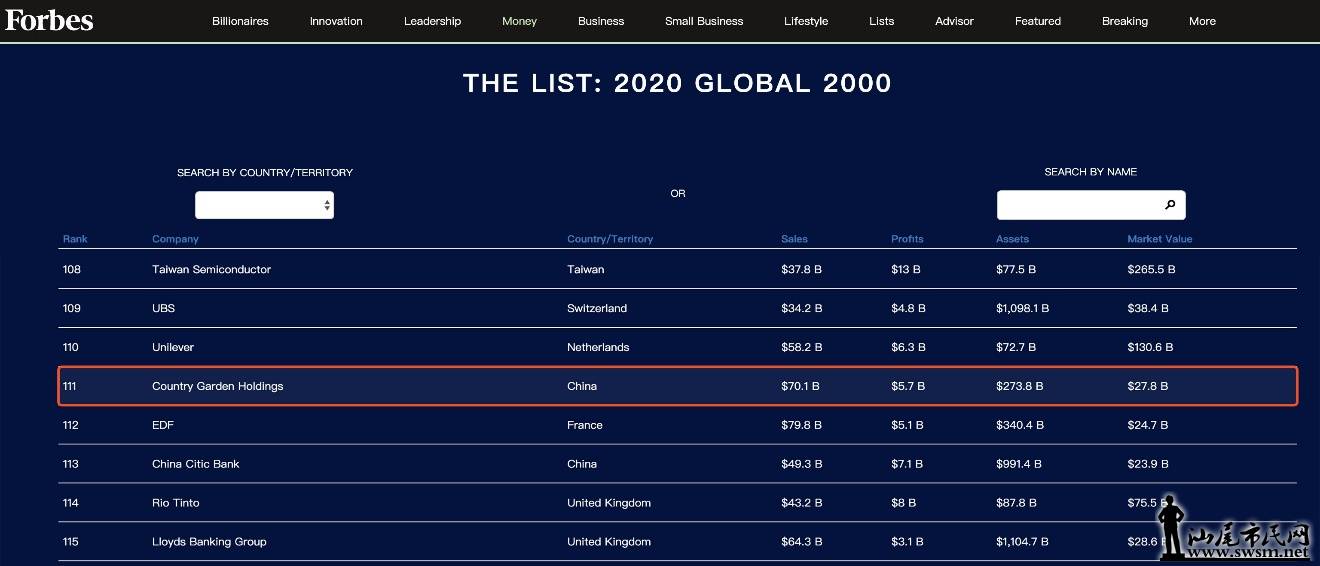Sort by the Assets column header
1320x566 pixels.
[1012, 239]
